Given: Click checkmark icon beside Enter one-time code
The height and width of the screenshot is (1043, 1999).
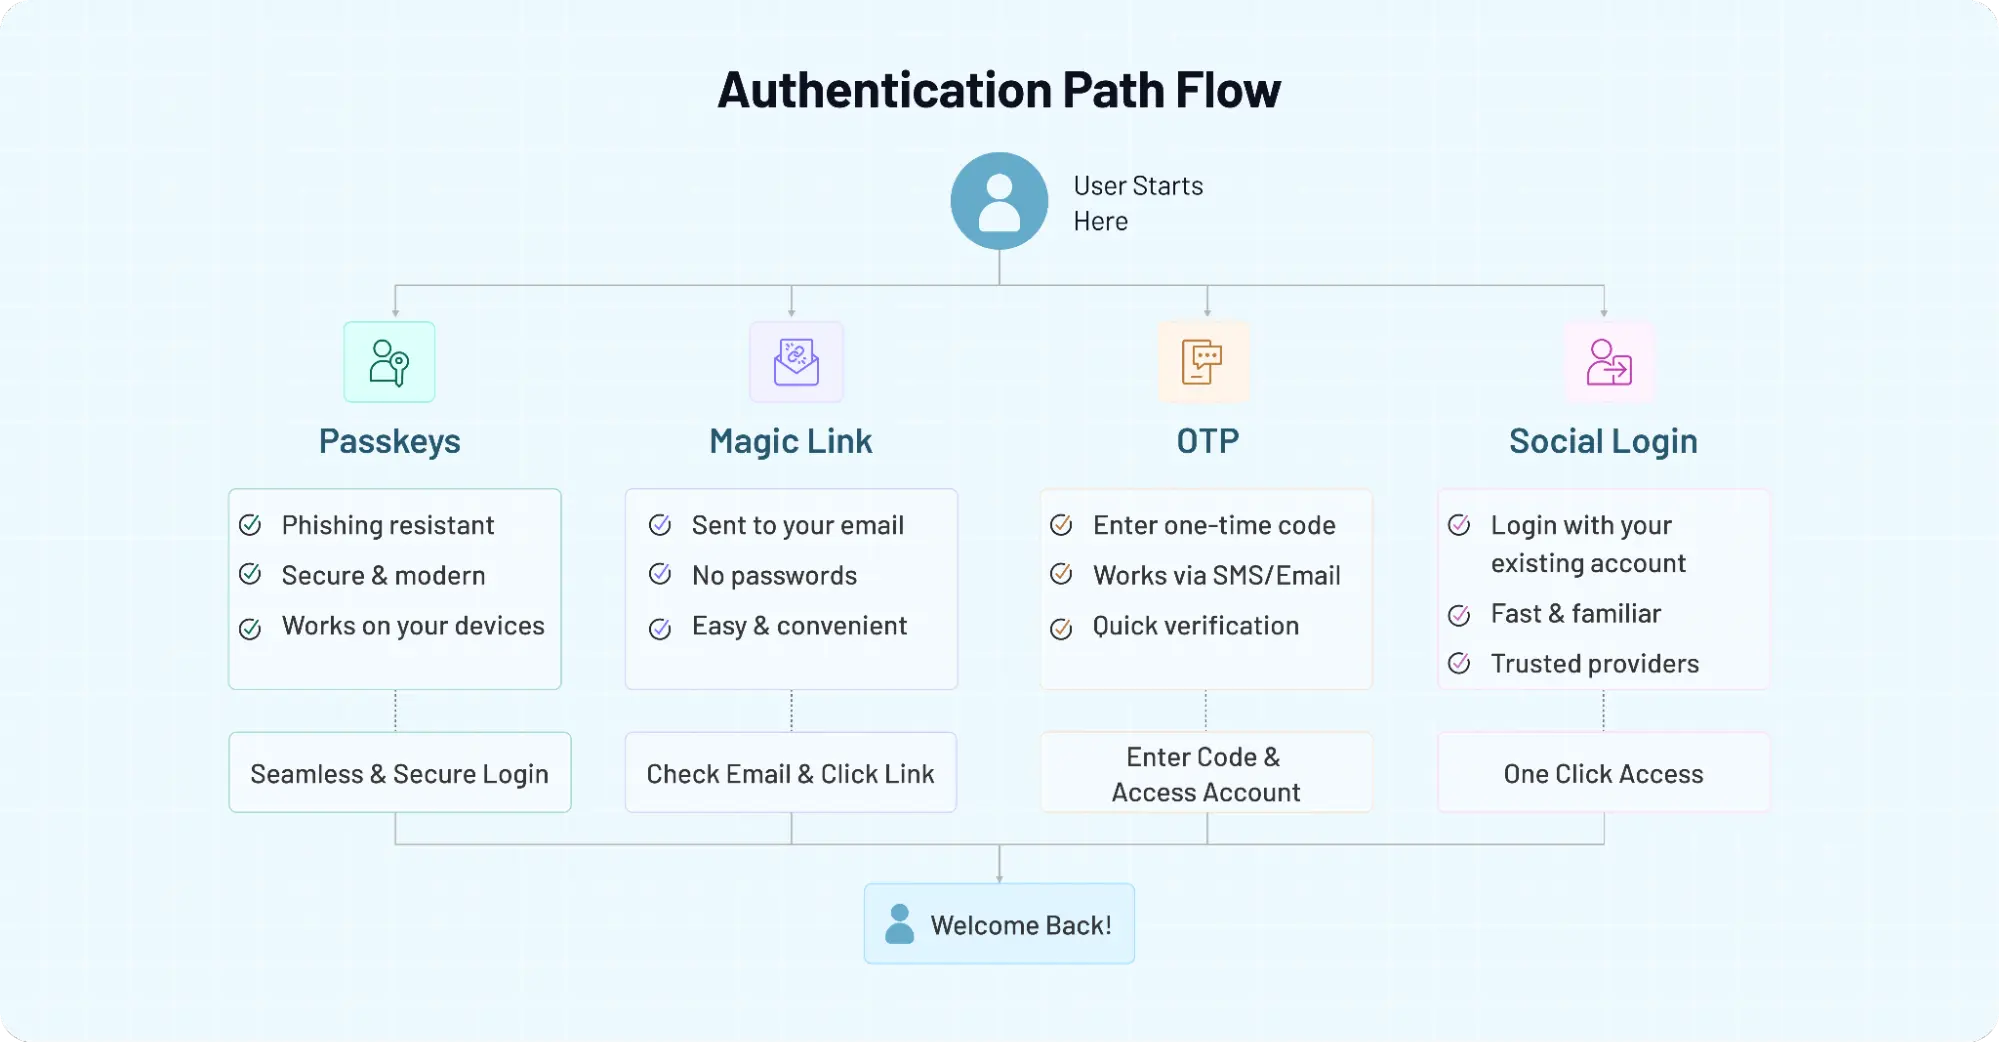Looking at the screenshot, I should click(x=1061, y=525).
